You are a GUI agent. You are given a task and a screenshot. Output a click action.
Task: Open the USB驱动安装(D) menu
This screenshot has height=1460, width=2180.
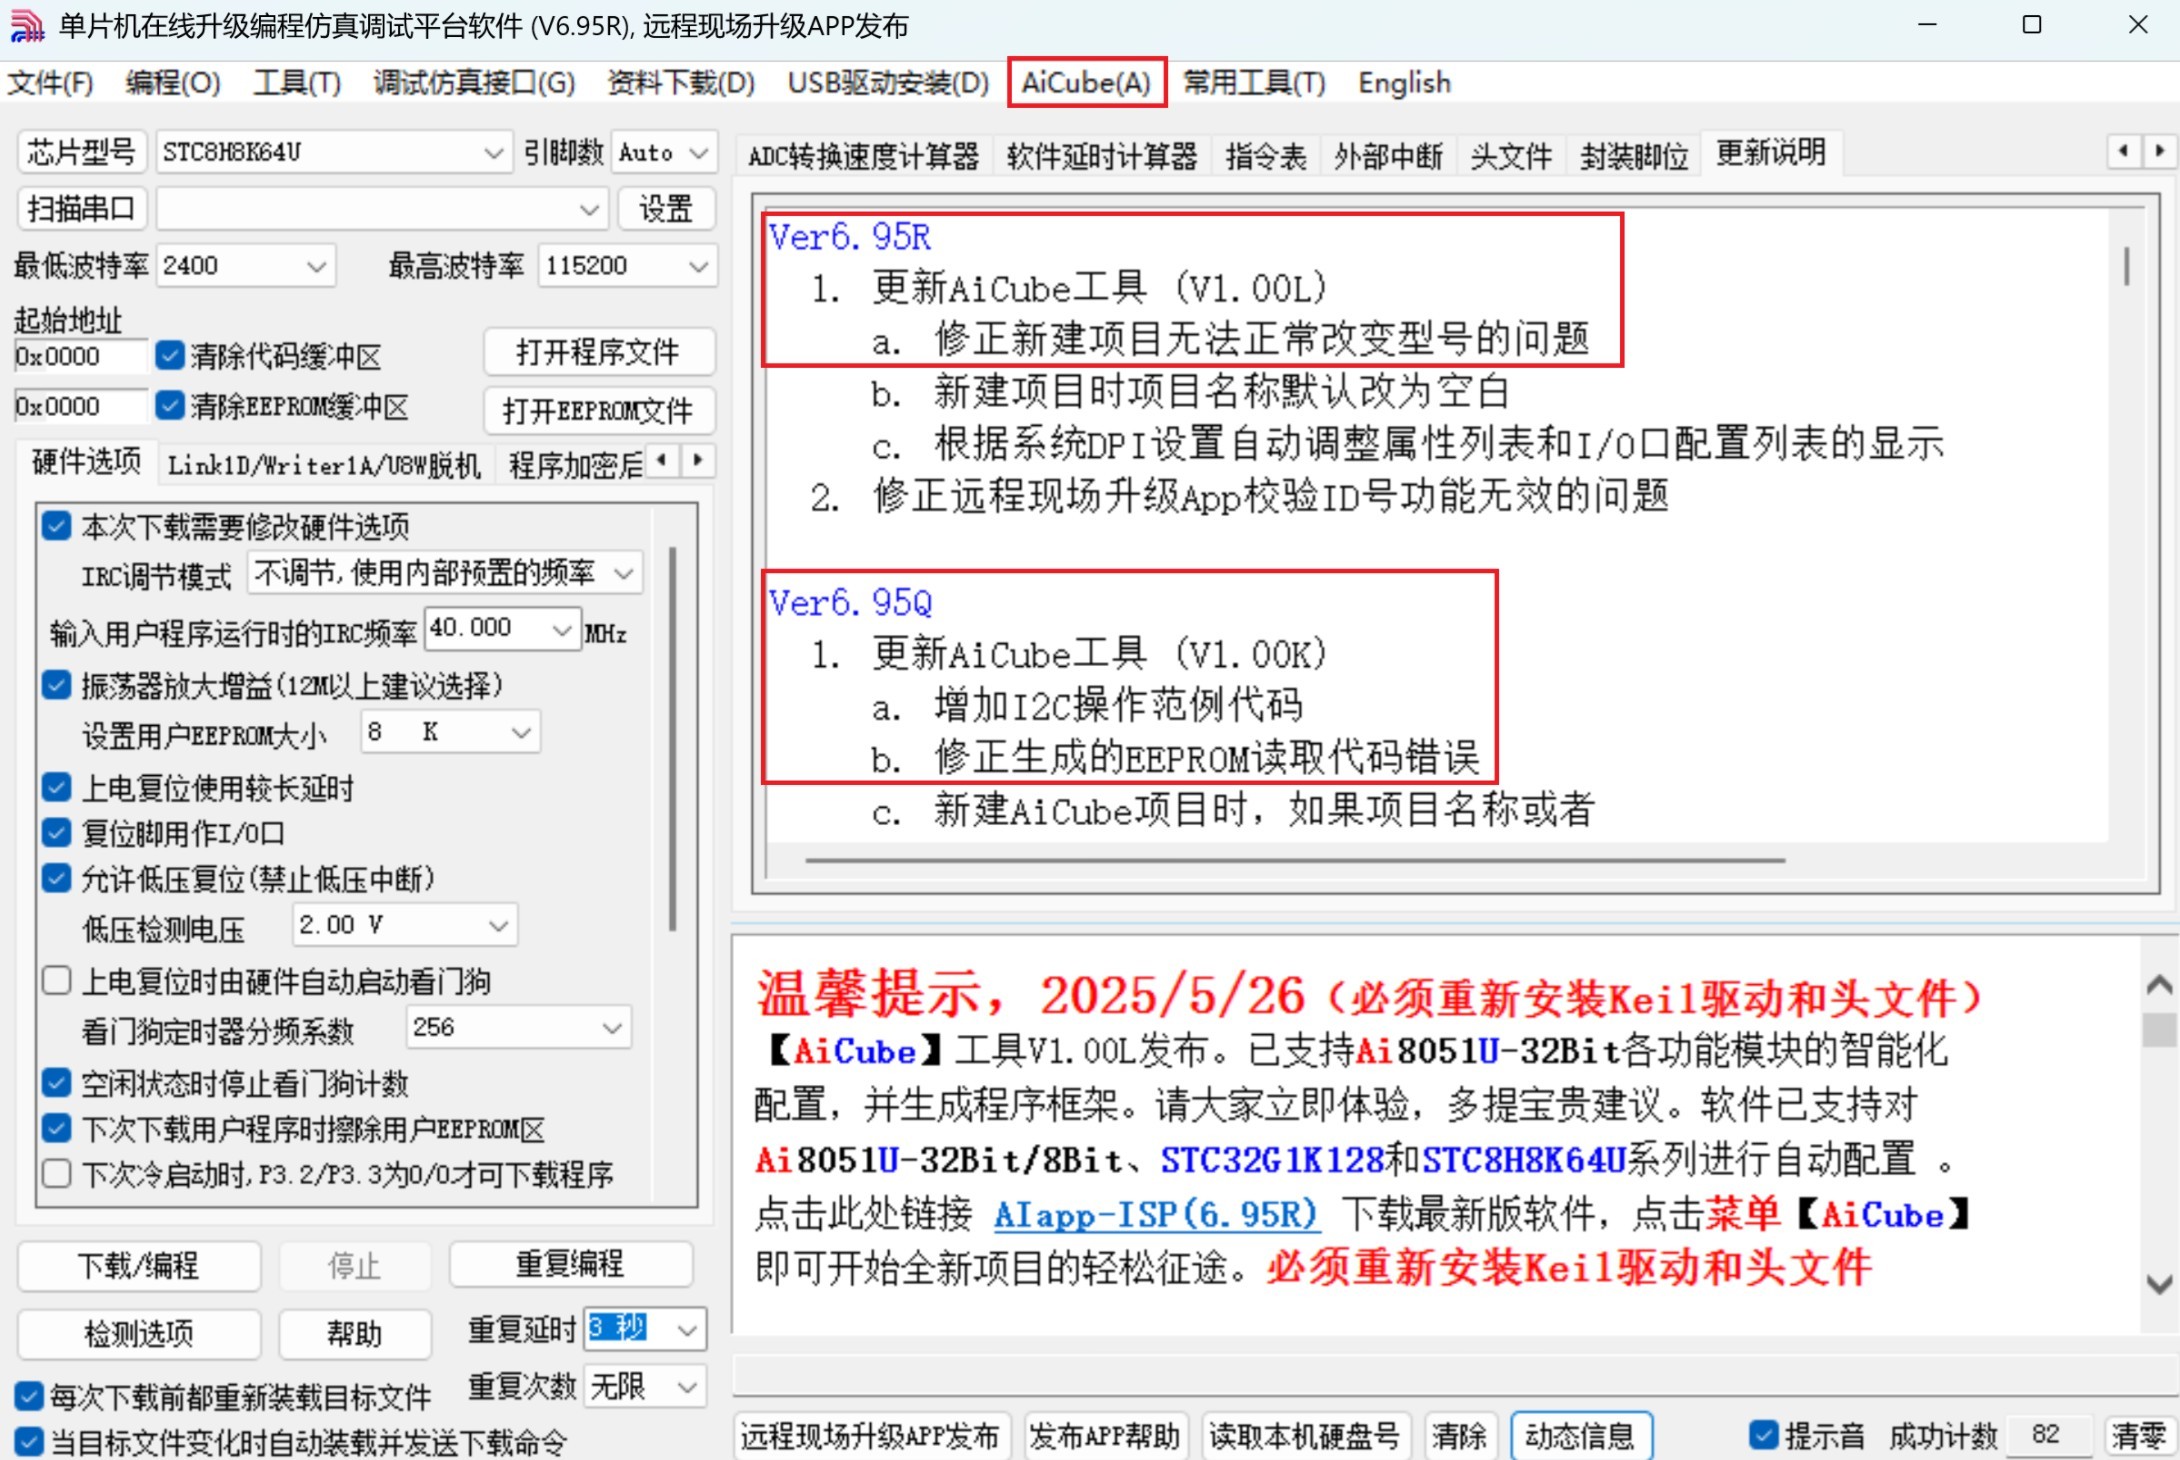[x=888, y=83]
